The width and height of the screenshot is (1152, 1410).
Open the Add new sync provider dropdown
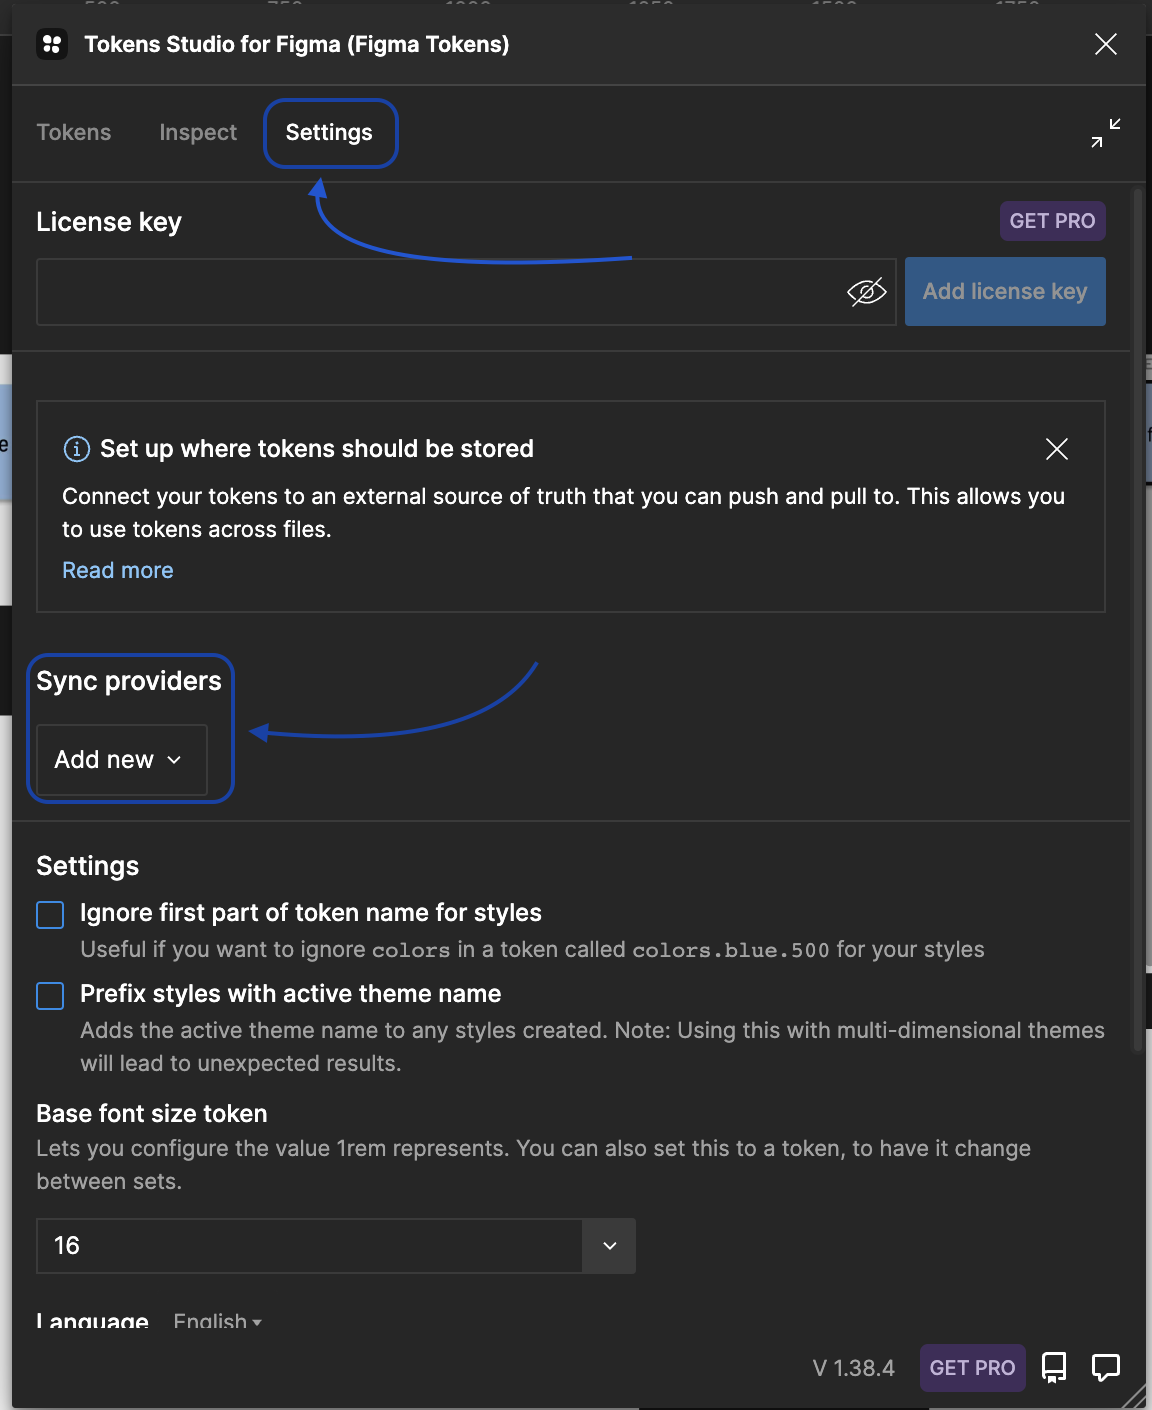tap(121, 760)
